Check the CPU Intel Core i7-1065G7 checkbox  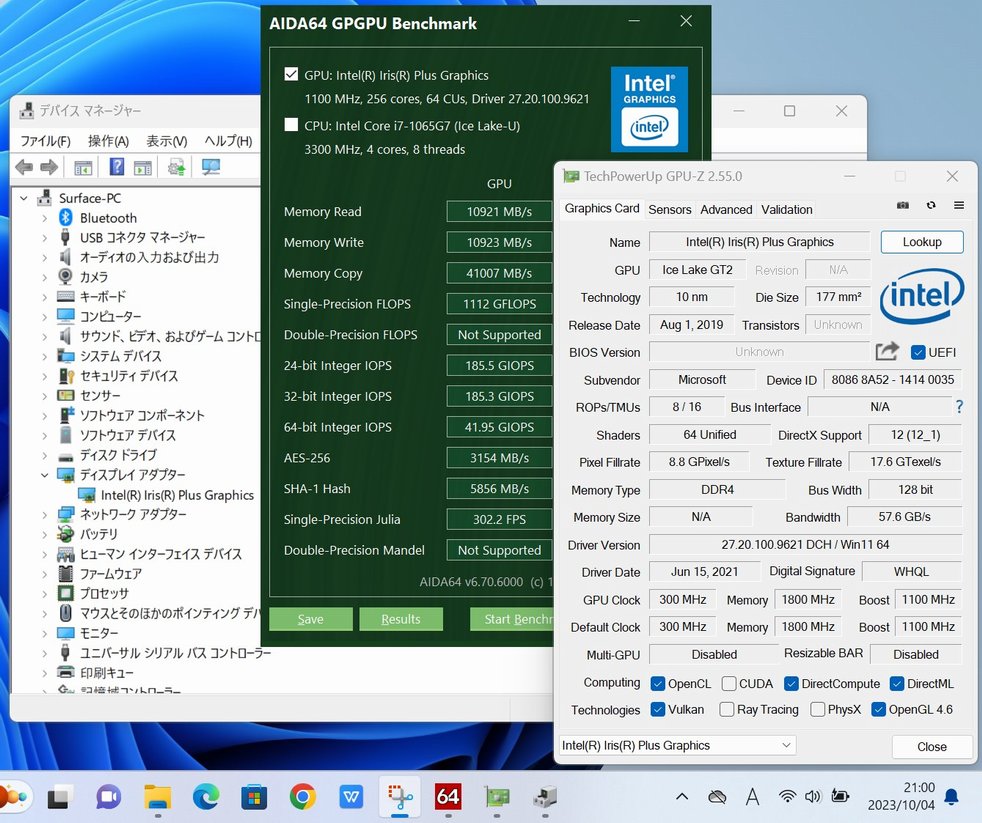point(291,125)
